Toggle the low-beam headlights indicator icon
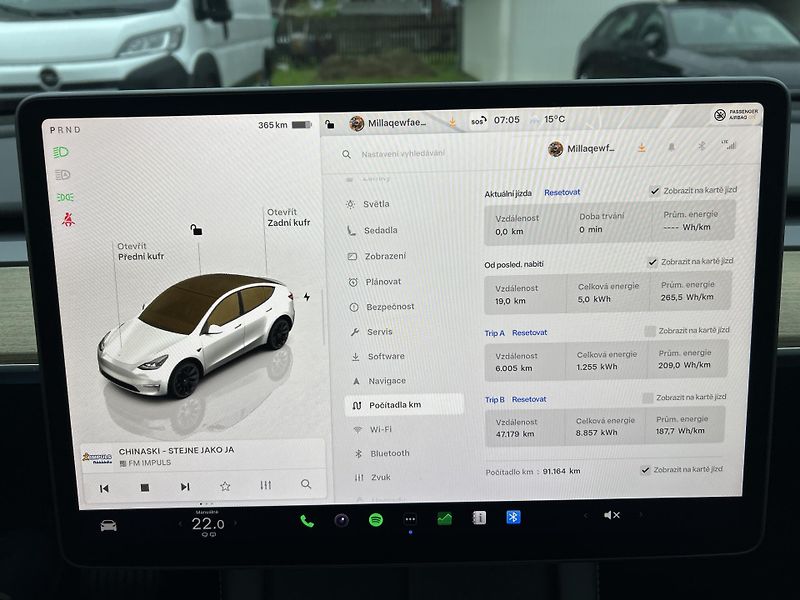 (61, 152)
